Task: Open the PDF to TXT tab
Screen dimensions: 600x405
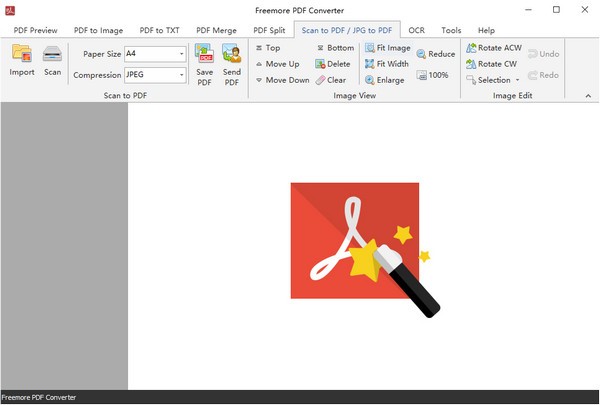Action: click(x=160, y=30)
